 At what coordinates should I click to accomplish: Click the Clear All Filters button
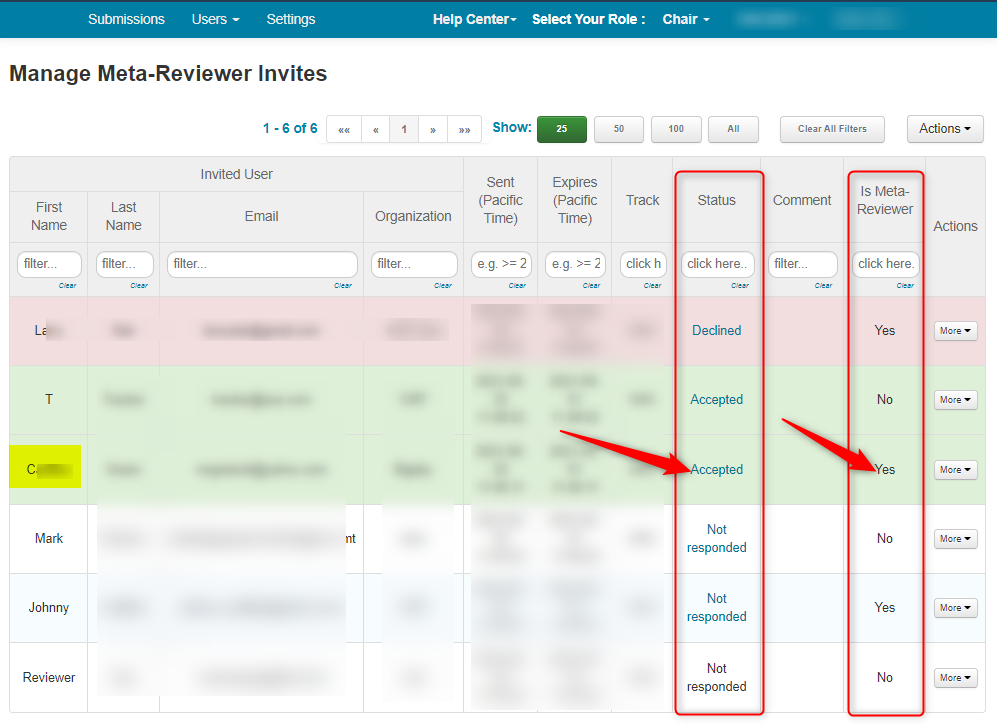(x=832, y=129)
